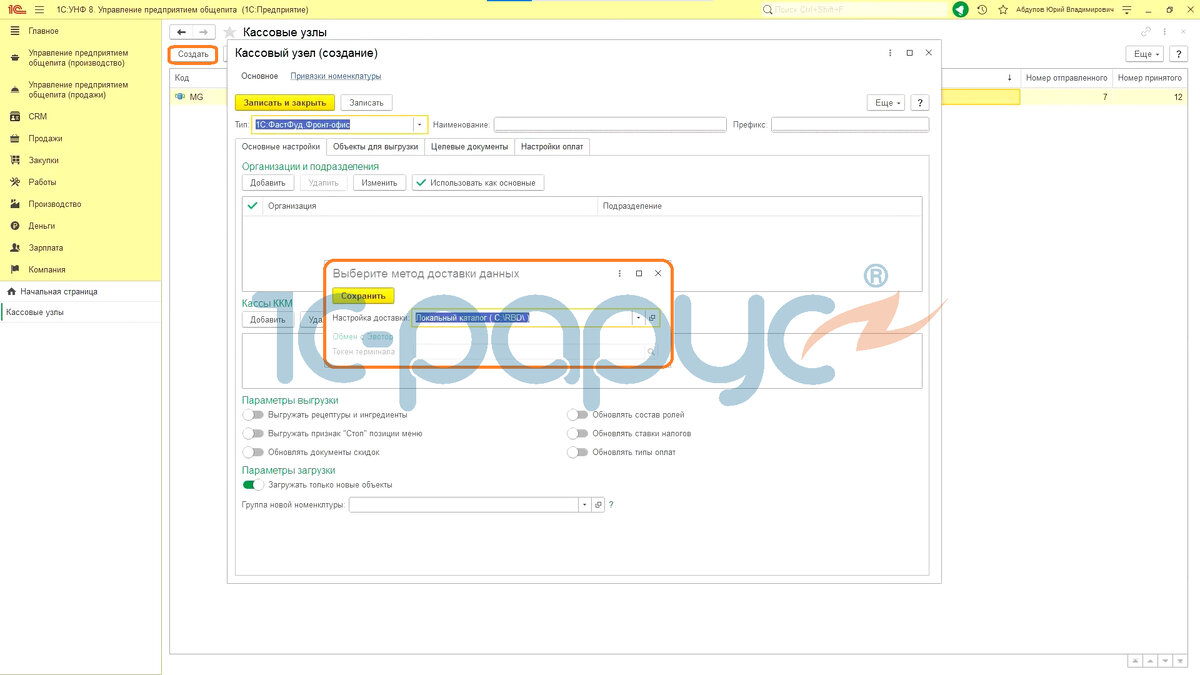Viewport: 1200px width, 675px height.
Task: Switch to Целевые документы tab
Action: click(469, 146)
